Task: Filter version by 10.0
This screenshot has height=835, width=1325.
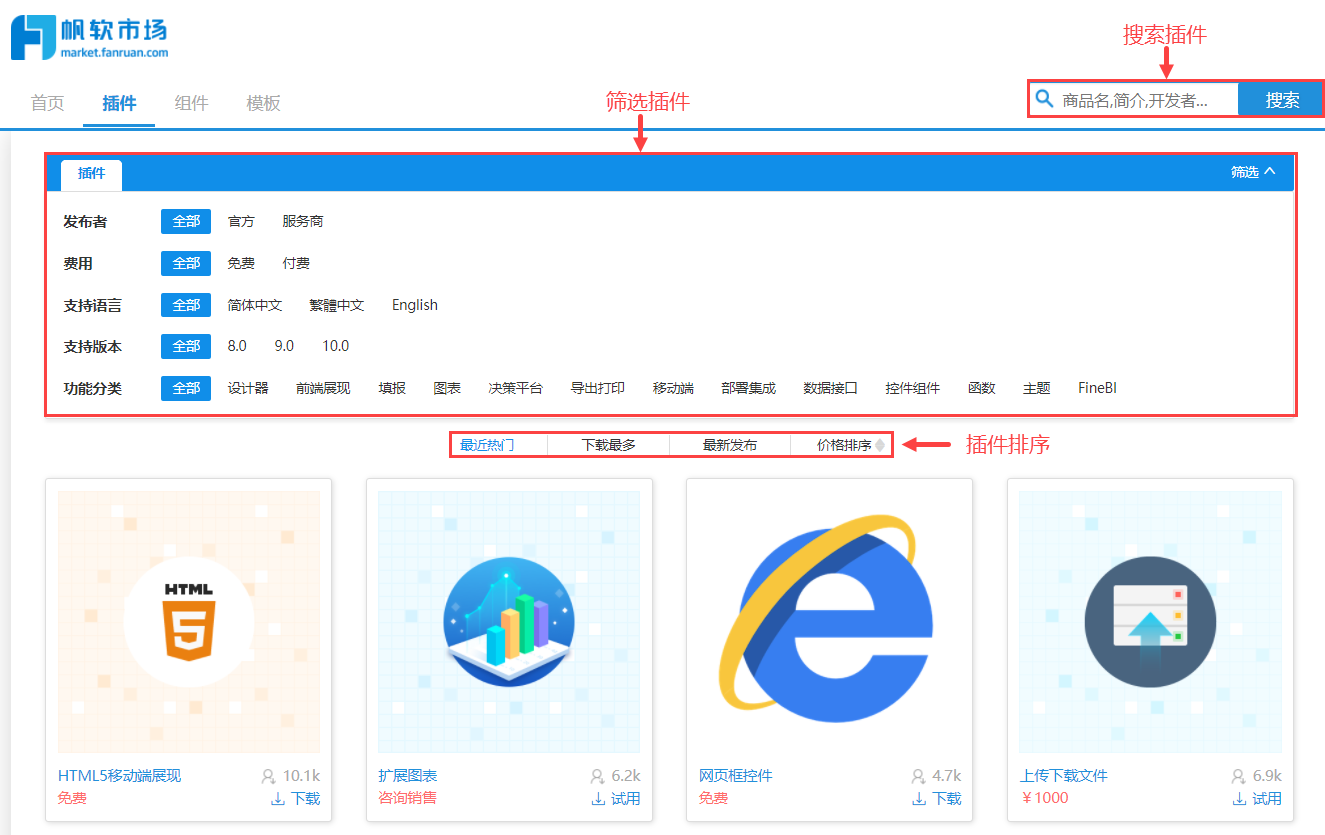Action: pos(335,346)
